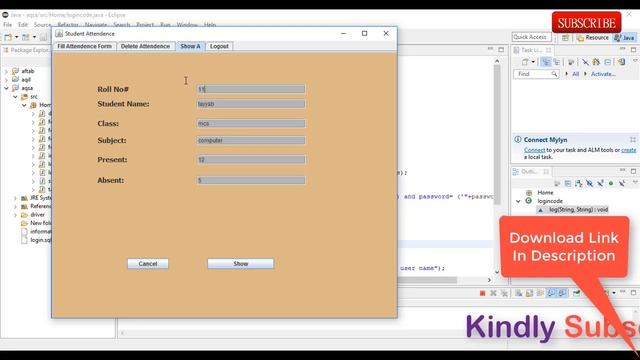Close the Connect Mylyn notice
640x360 pixels.
[x=632, y=140]
